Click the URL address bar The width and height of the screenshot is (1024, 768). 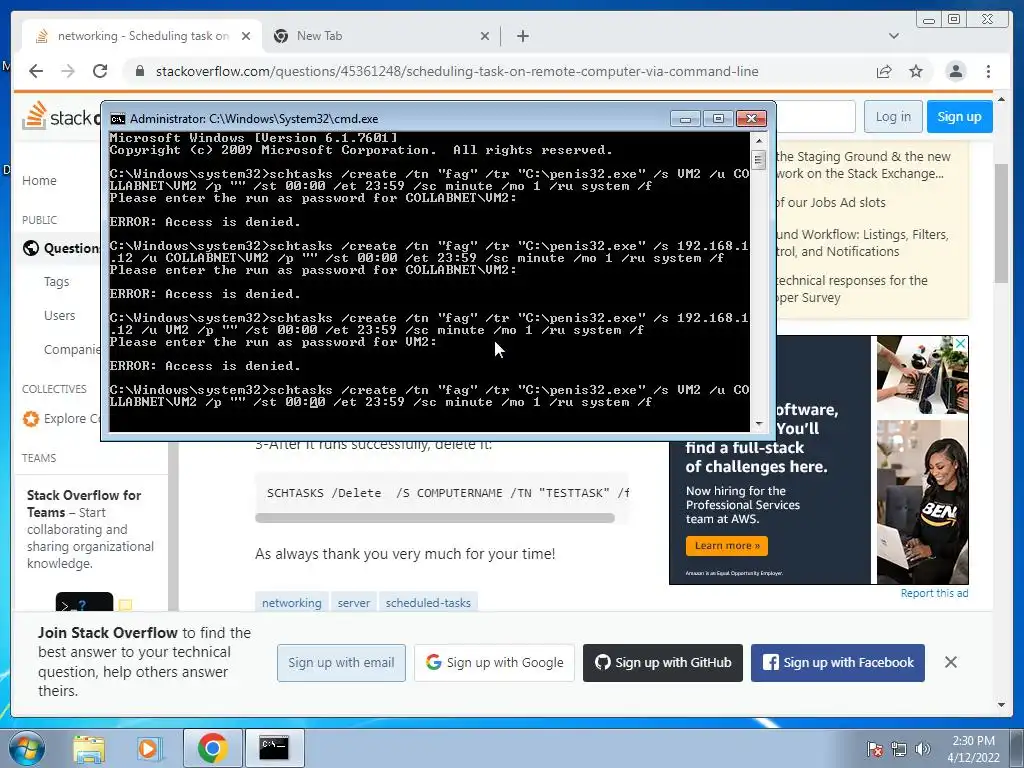457,71
